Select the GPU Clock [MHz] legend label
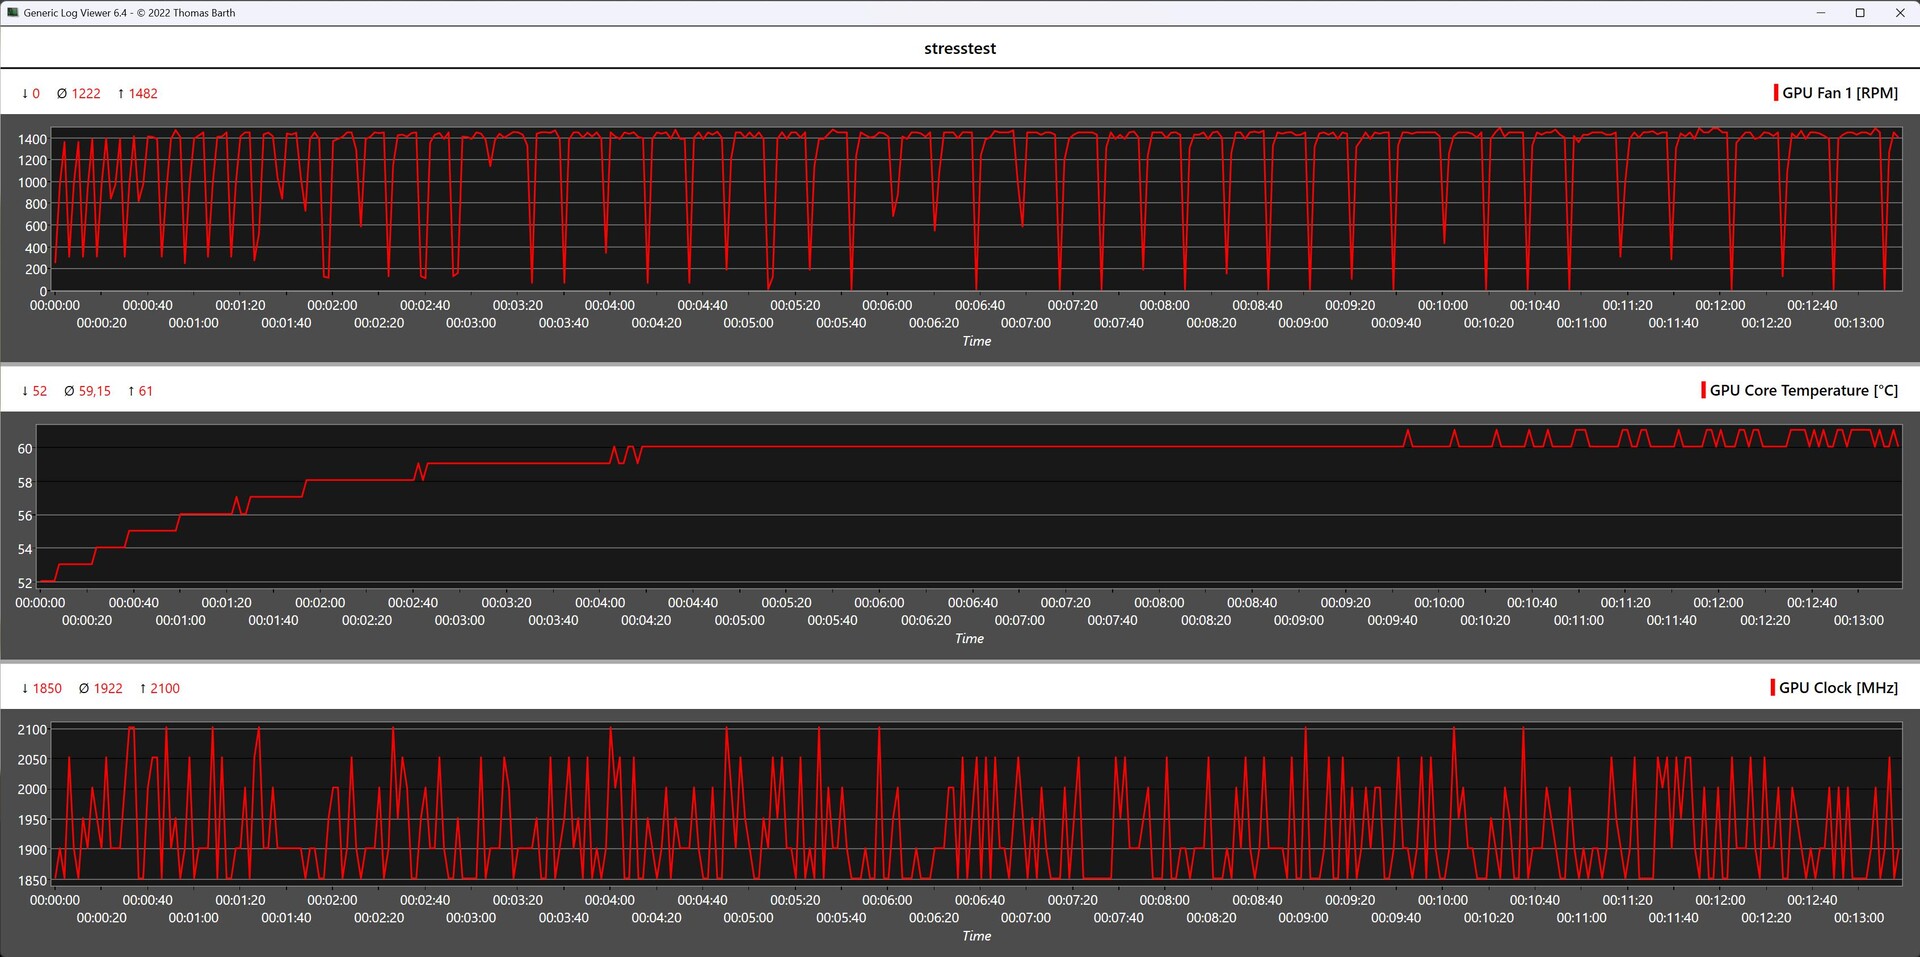Screen dimensions: 1920x957 1838,688
